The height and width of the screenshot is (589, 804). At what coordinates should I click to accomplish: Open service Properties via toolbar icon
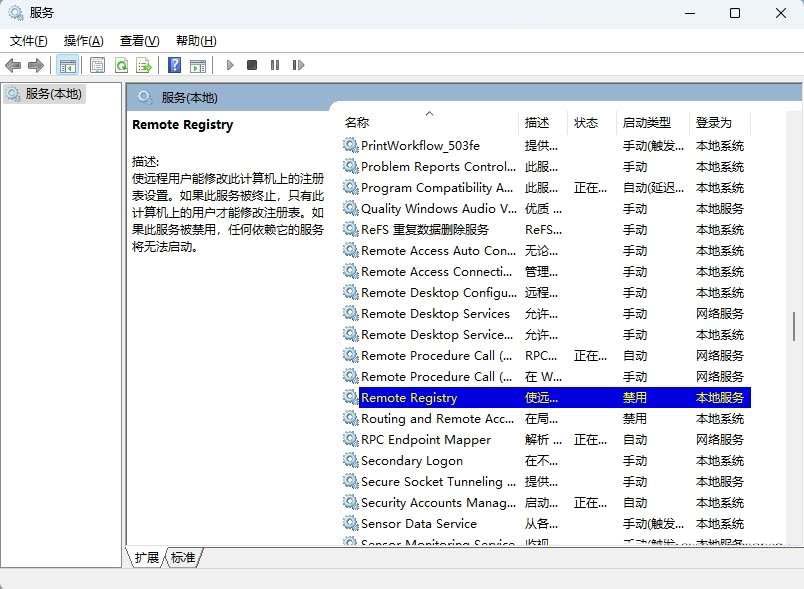coord(97,65)
